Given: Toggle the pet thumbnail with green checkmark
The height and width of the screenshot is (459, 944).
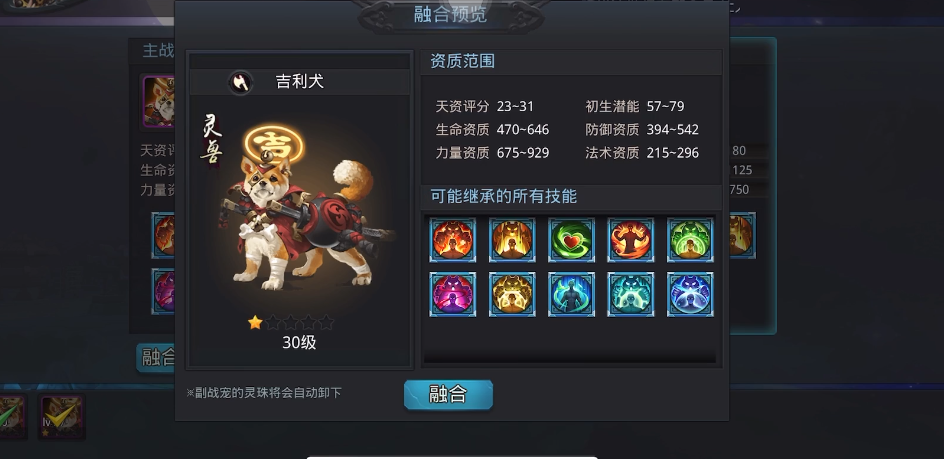Looking at the screenshot, I should pyautogui.click(x=13, y=416).
